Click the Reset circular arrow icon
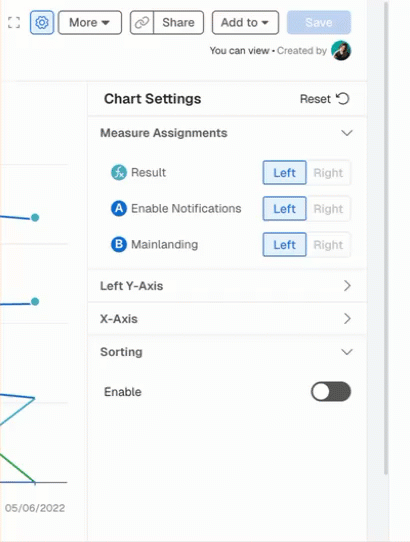This screenshot has width=410, height=542. pyautogui.click(x=343, y=99)
